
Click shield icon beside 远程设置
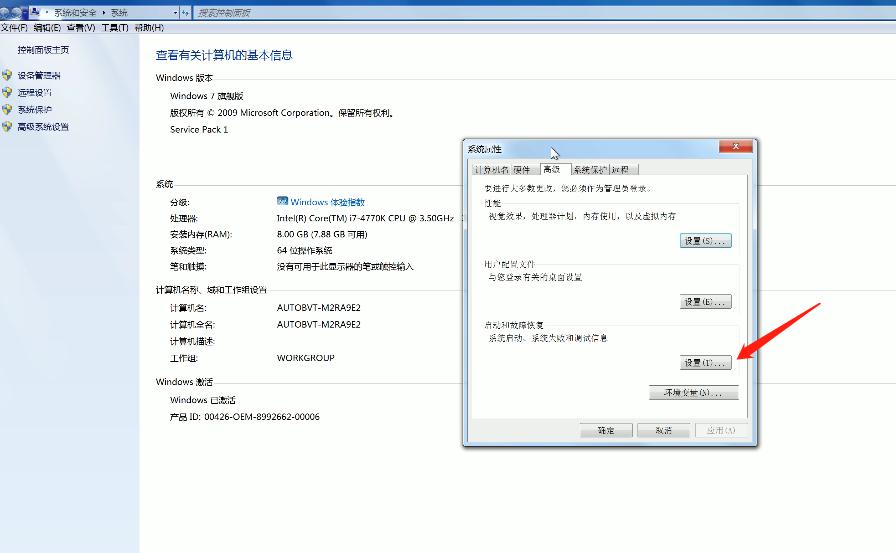point(7,92)
